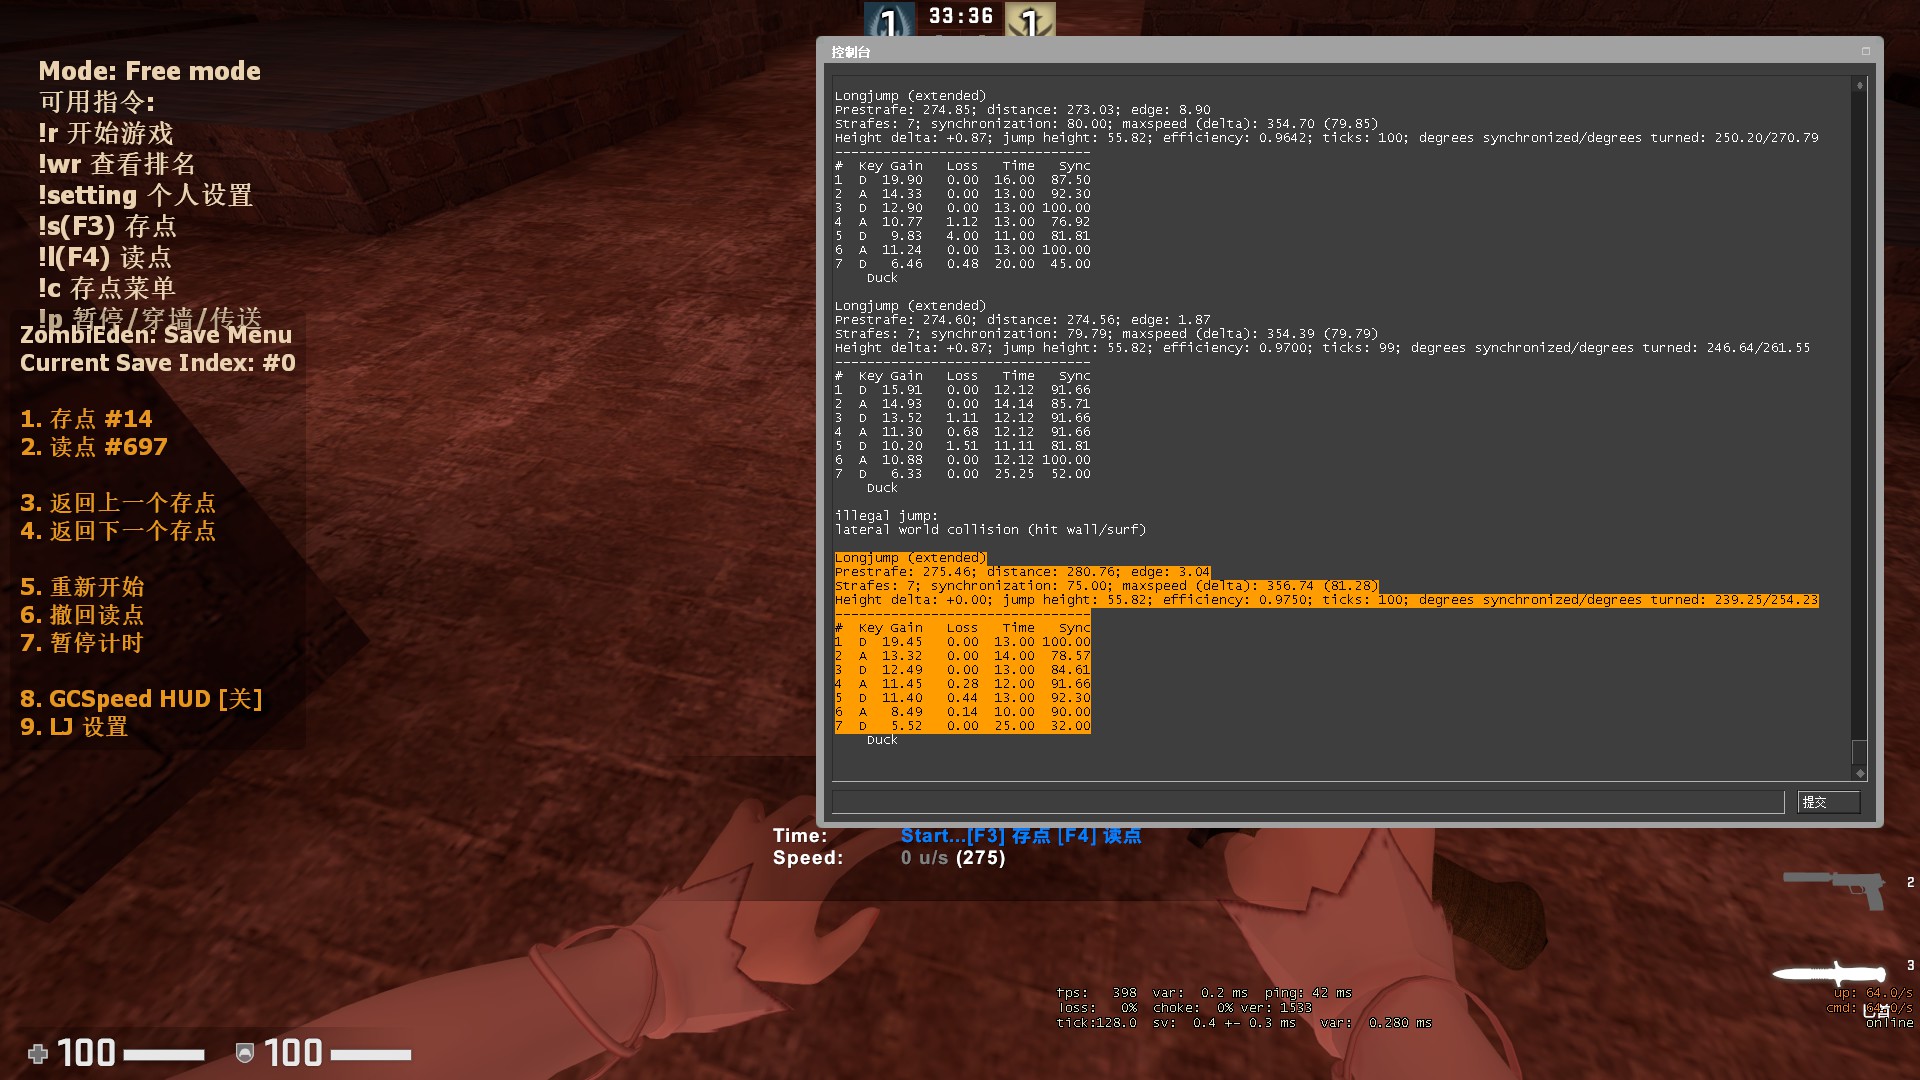Click the CT team score icon
This screenshot has height=1080, width=1920.
(x=889, y=20)
